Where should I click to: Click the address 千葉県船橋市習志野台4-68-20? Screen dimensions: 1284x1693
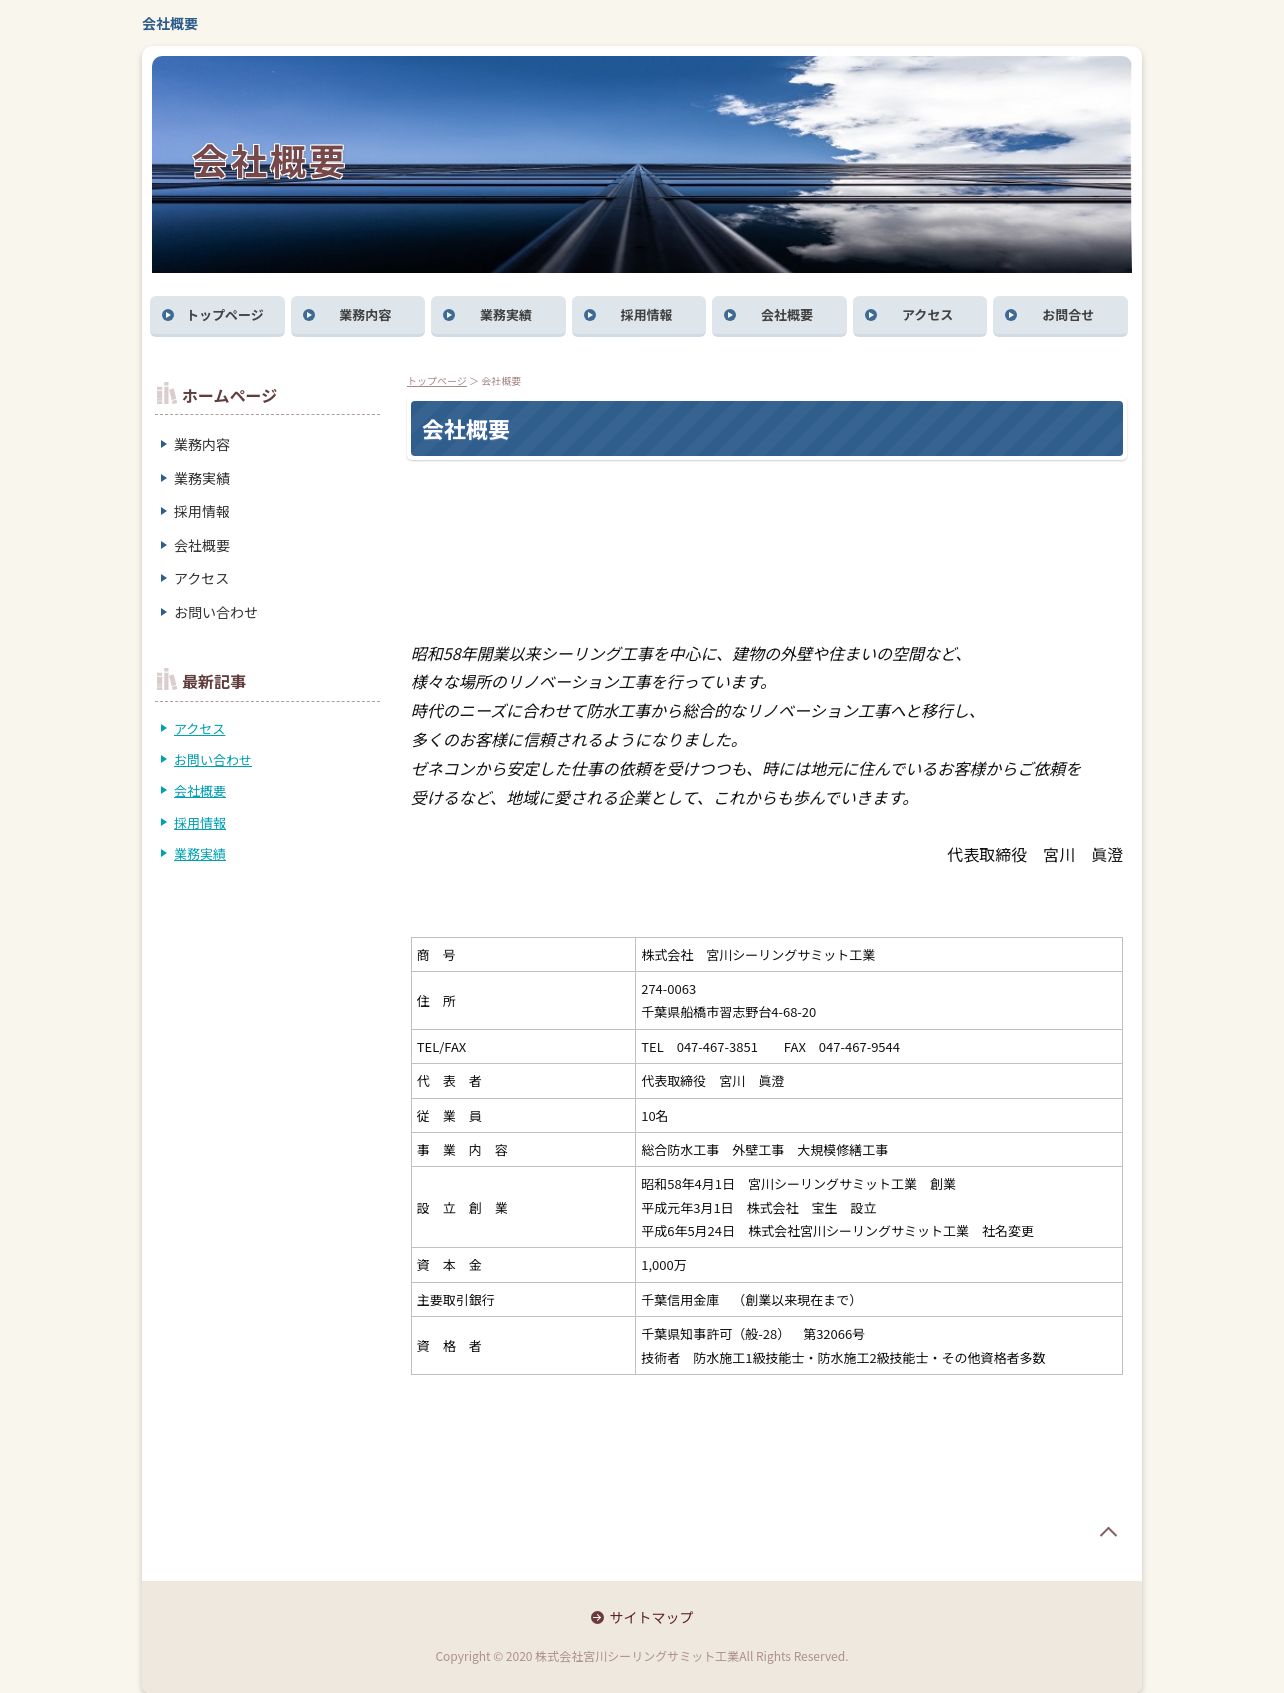click(x=729, y=1012)
